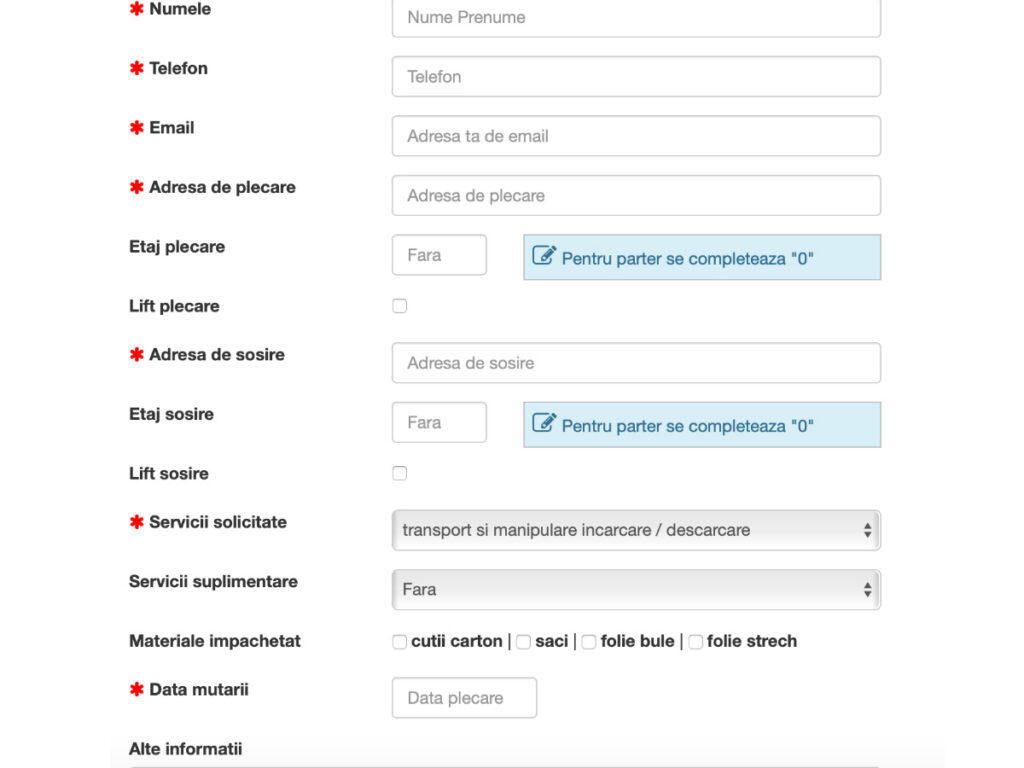
Task: Check the saci packing material
Action: click(523, 641)
